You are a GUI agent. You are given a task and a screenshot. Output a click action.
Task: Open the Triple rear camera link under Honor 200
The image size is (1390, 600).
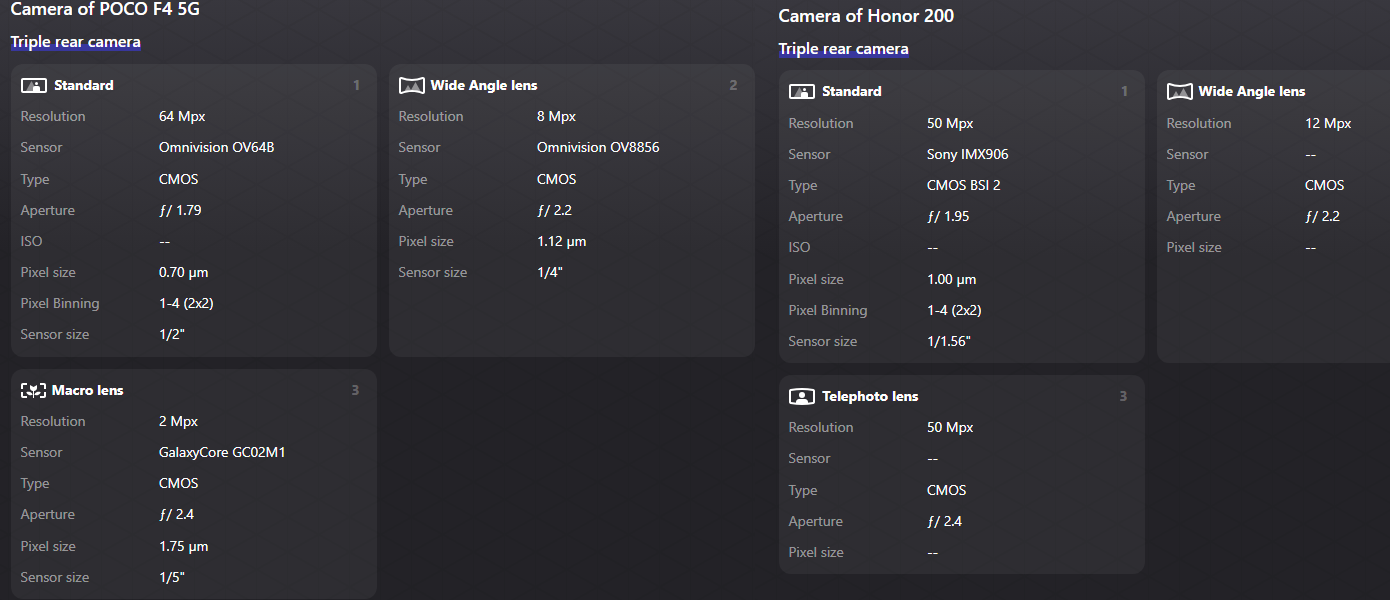tap(843, 49)
